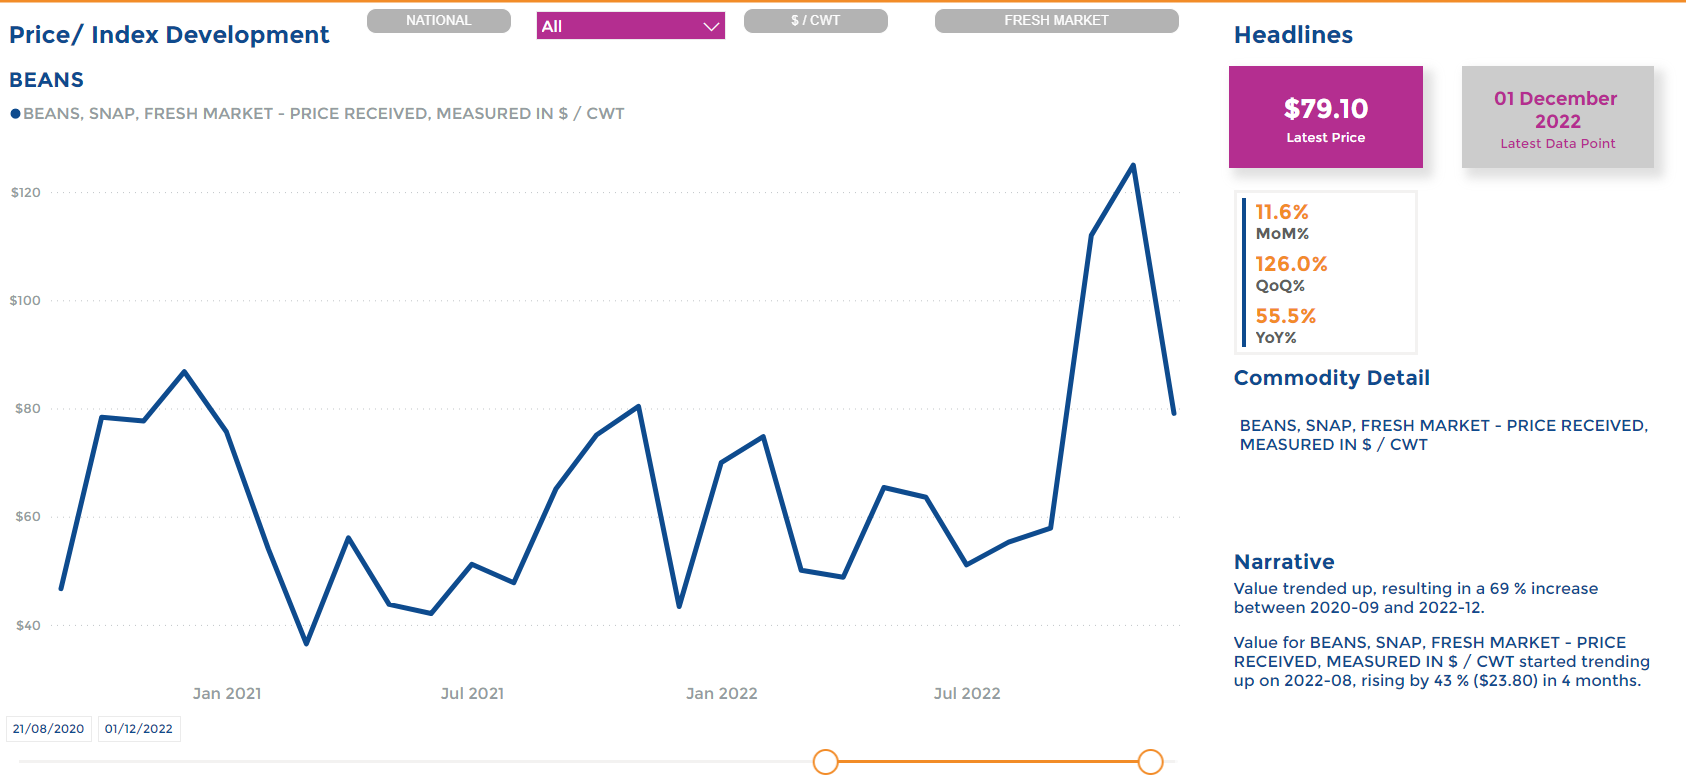Click the right handle of date range slider

pos(1151,762)
